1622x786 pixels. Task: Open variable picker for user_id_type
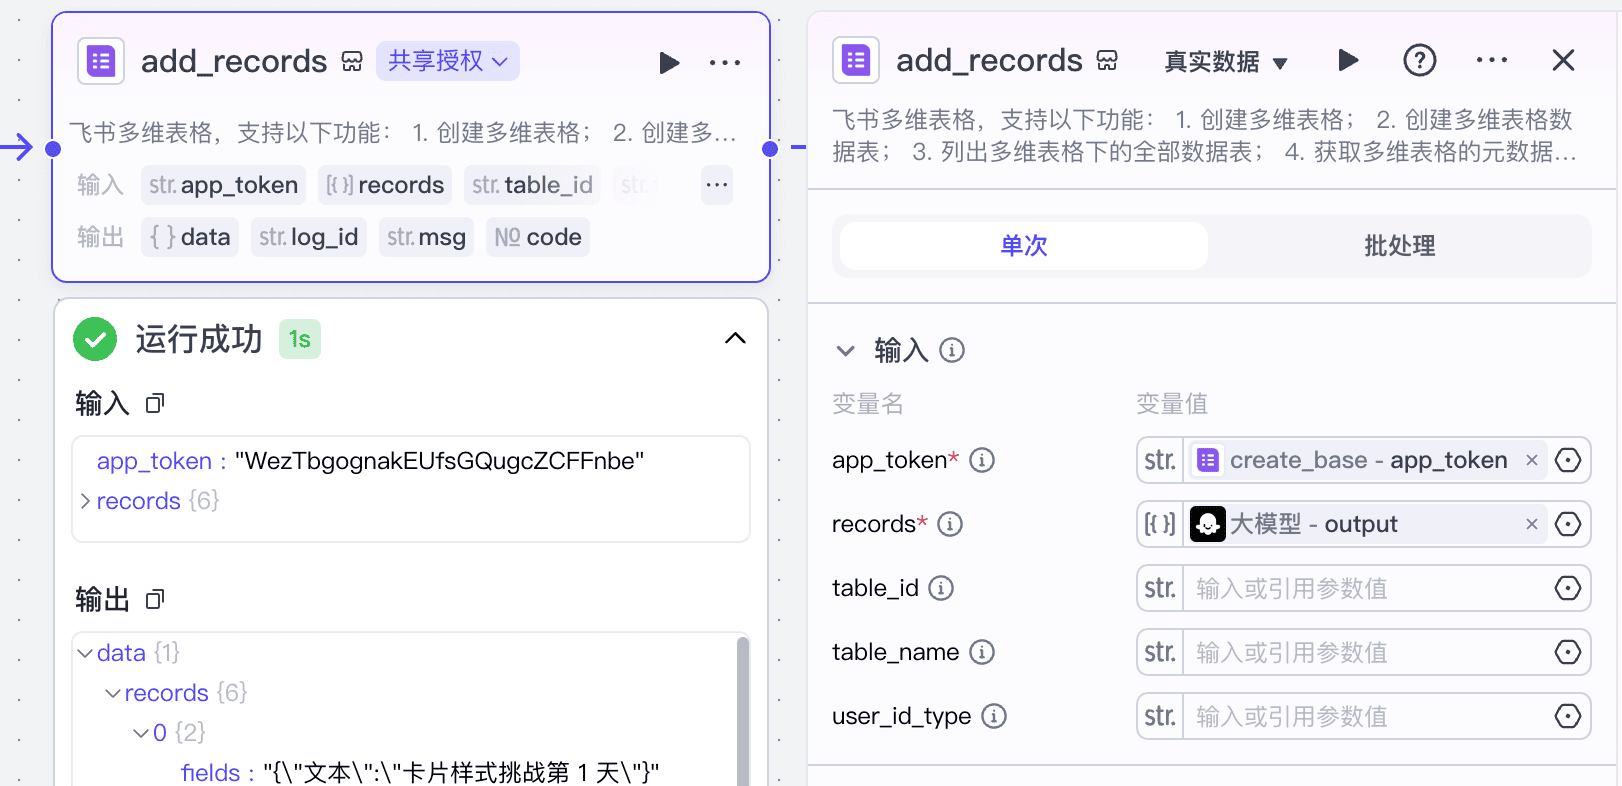pos(1568,716)
